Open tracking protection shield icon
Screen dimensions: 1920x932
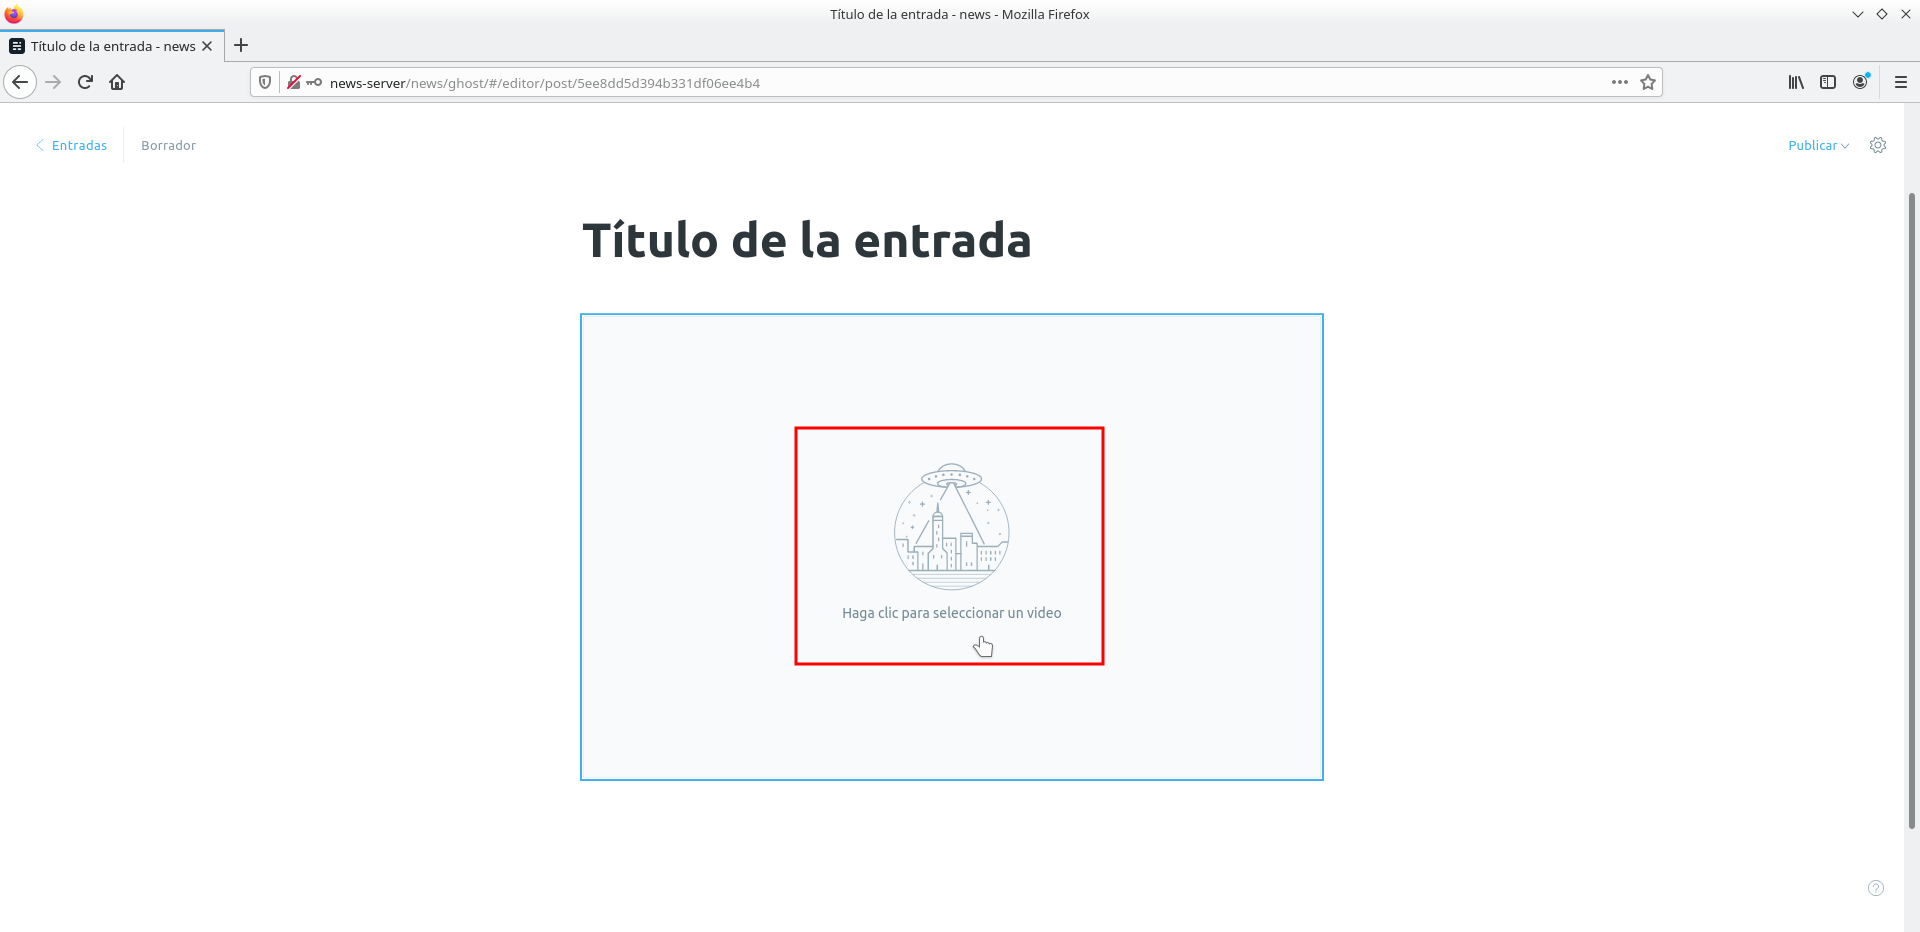click(x=265, y=82)
